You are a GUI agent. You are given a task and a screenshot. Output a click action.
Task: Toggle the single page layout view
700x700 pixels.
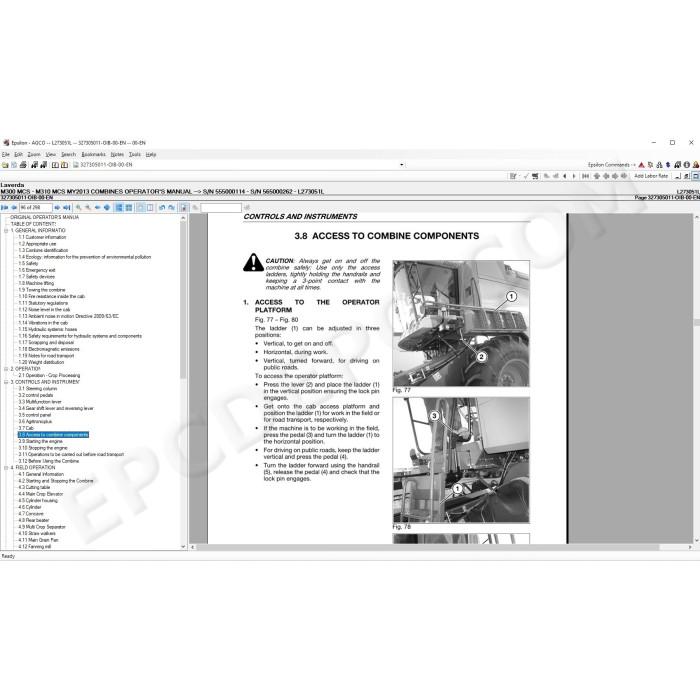point(141,208)
